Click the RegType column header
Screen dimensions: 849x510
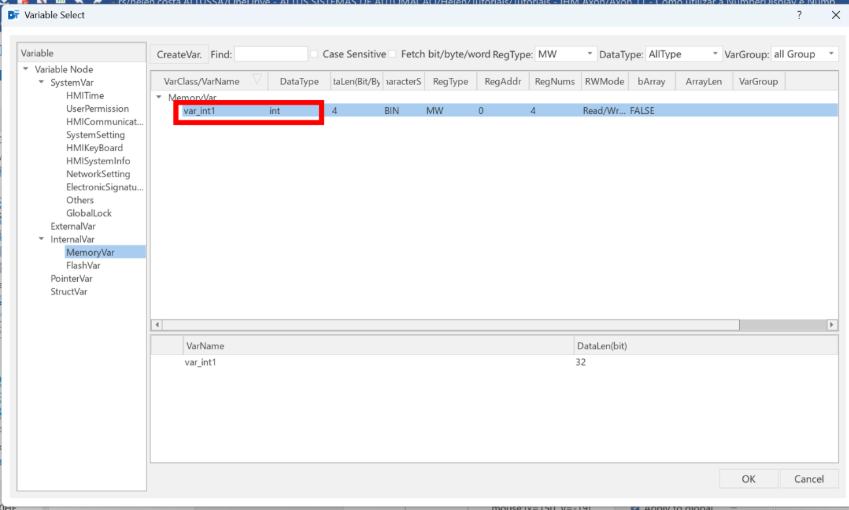coord(450,81)
